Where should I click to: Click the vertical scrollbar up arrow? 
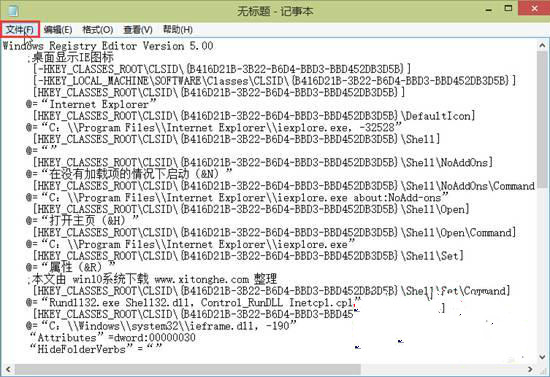(542, 45)
